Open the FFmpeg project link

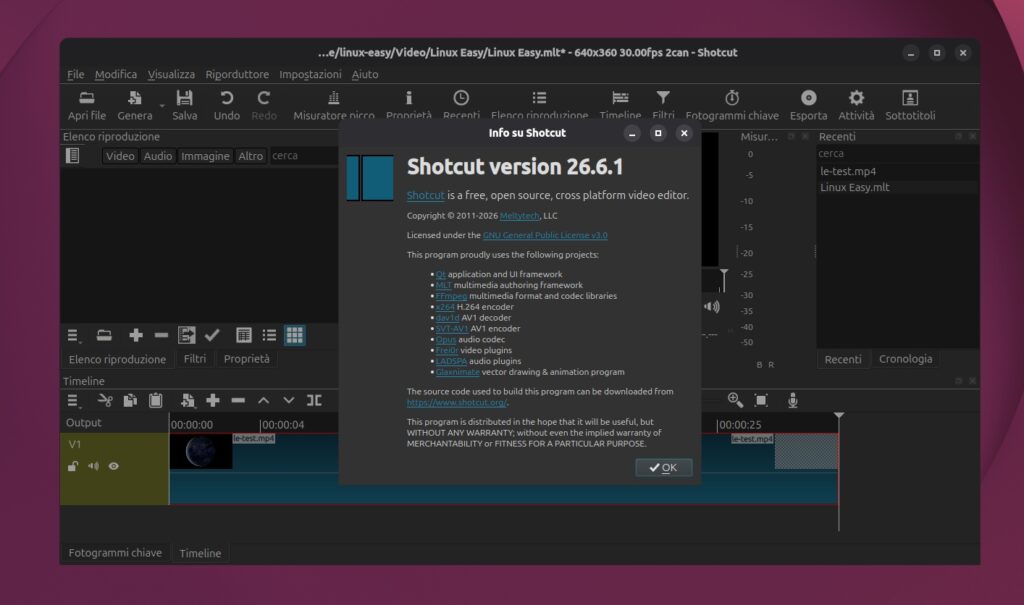(451, 296)
